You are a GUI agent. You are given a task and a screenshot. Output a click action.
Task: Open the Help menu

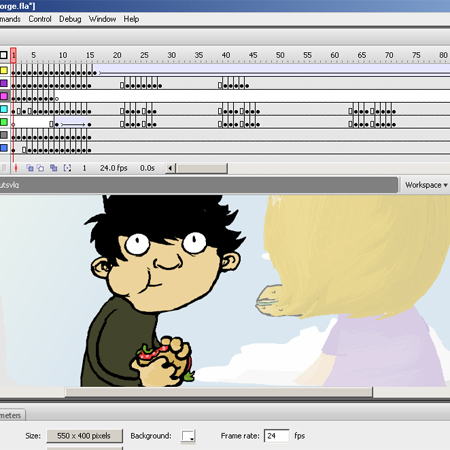131,19
